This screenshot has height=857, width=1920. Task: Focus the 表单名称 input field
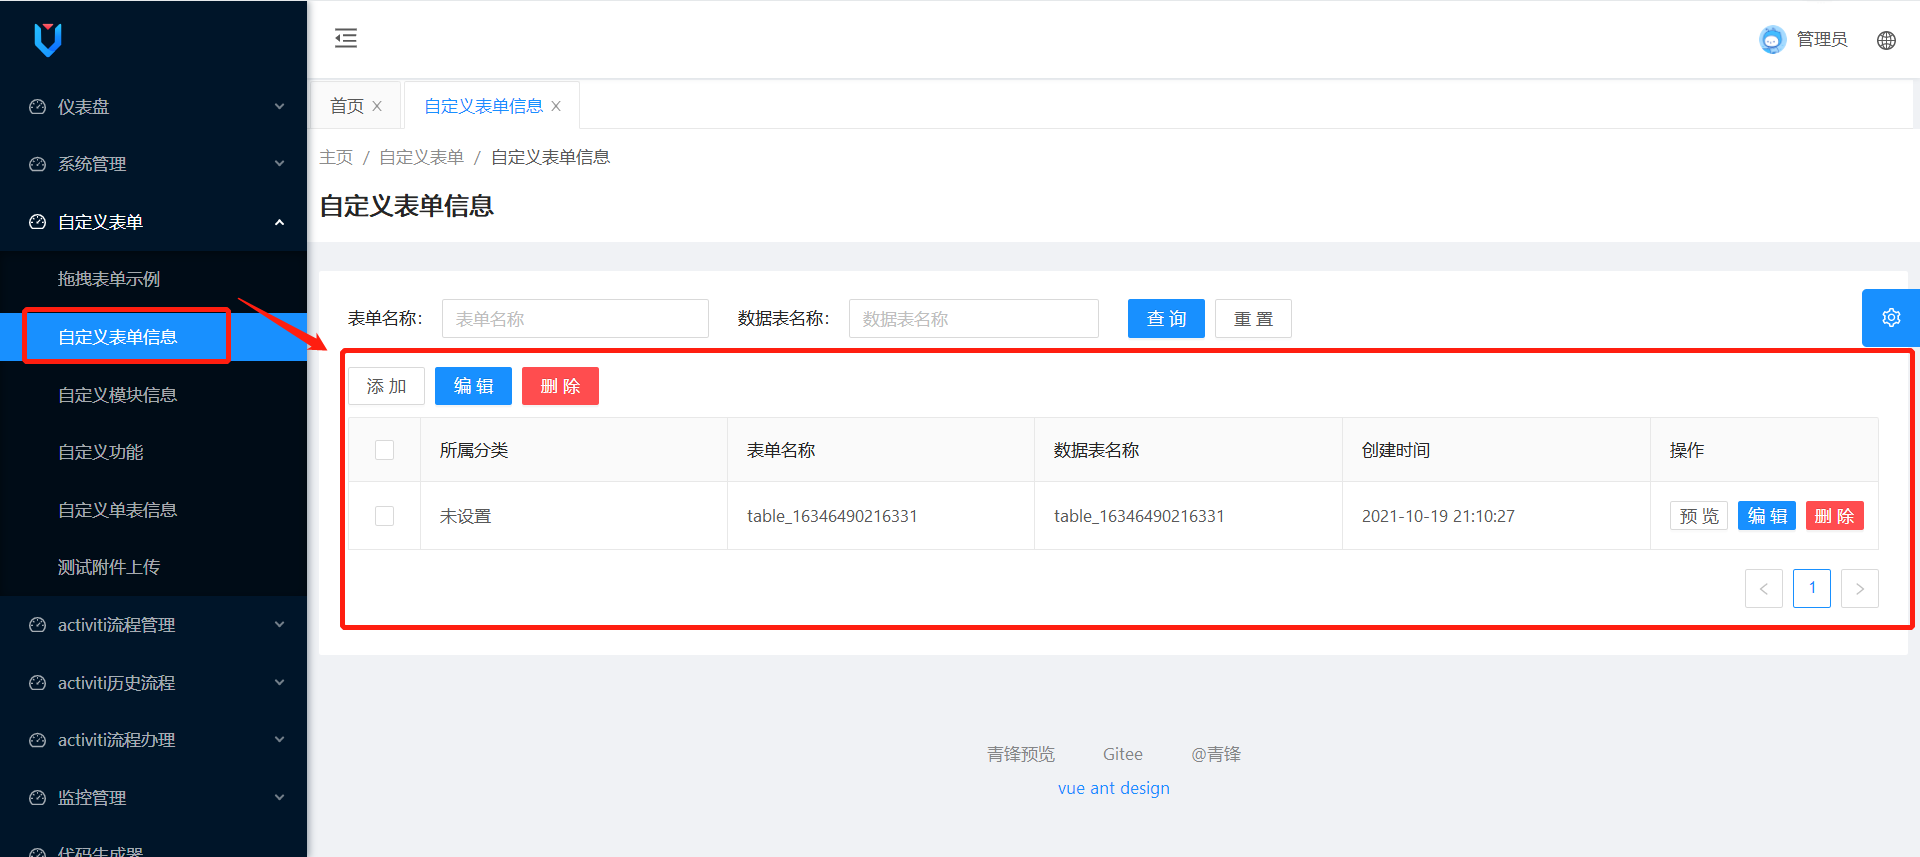[575, 319]
